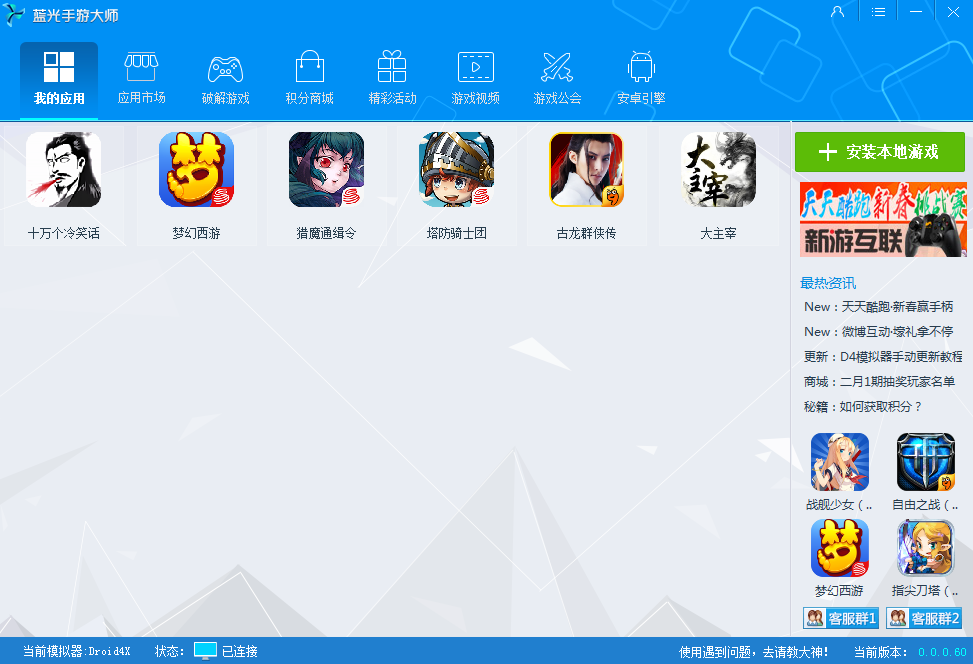Select the 自由之战 recommended game
The image size is (973, 664).
(x=925, y=462)
